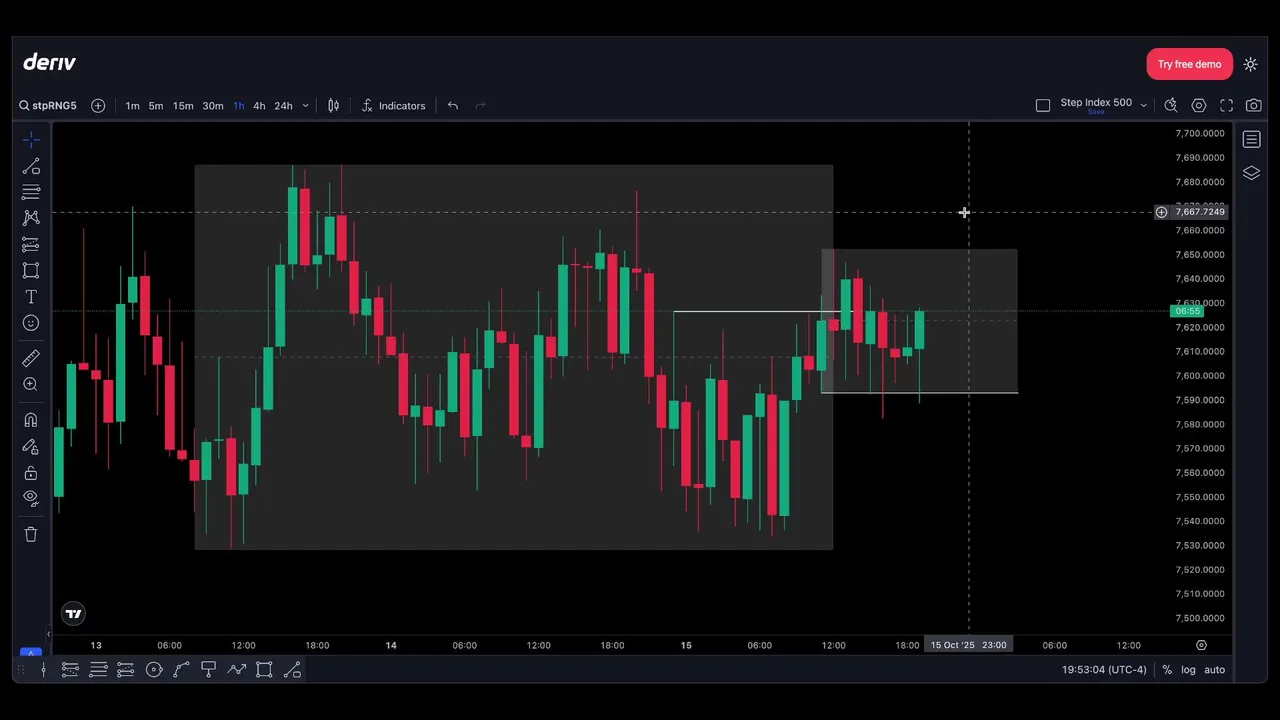Undo the last chart action

(x=453, y=105)
